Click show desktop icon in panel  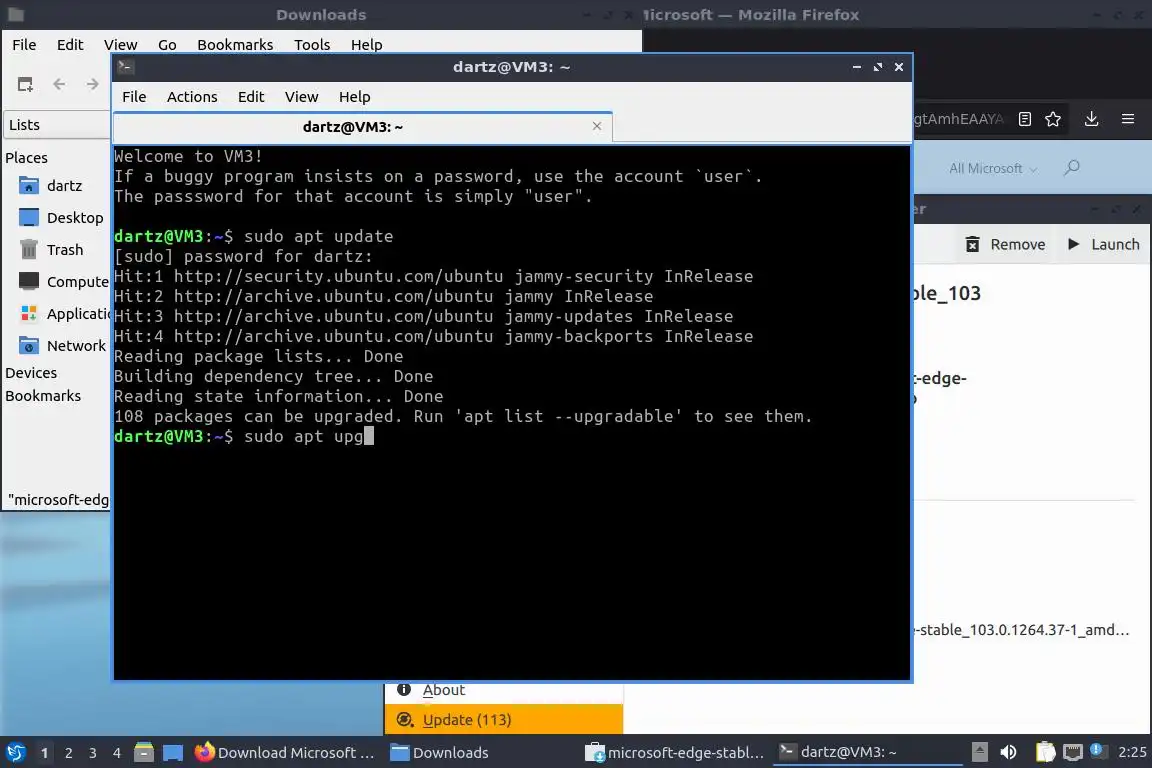(x=173, y=753)
